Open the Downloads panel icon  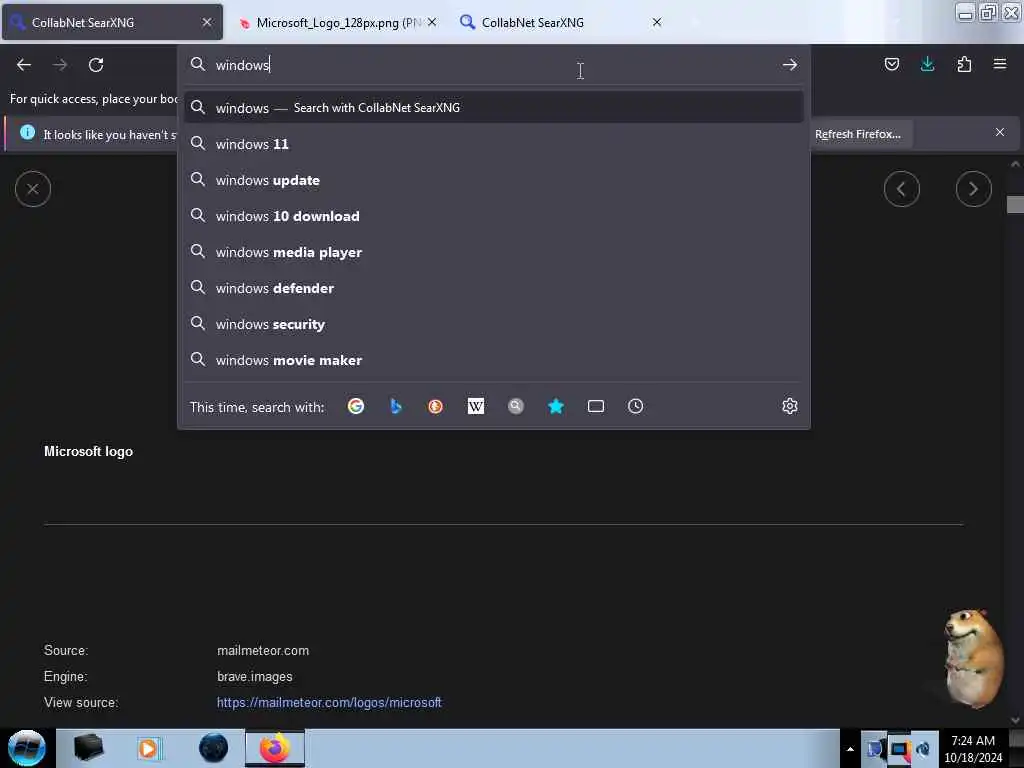coord(927,64)
